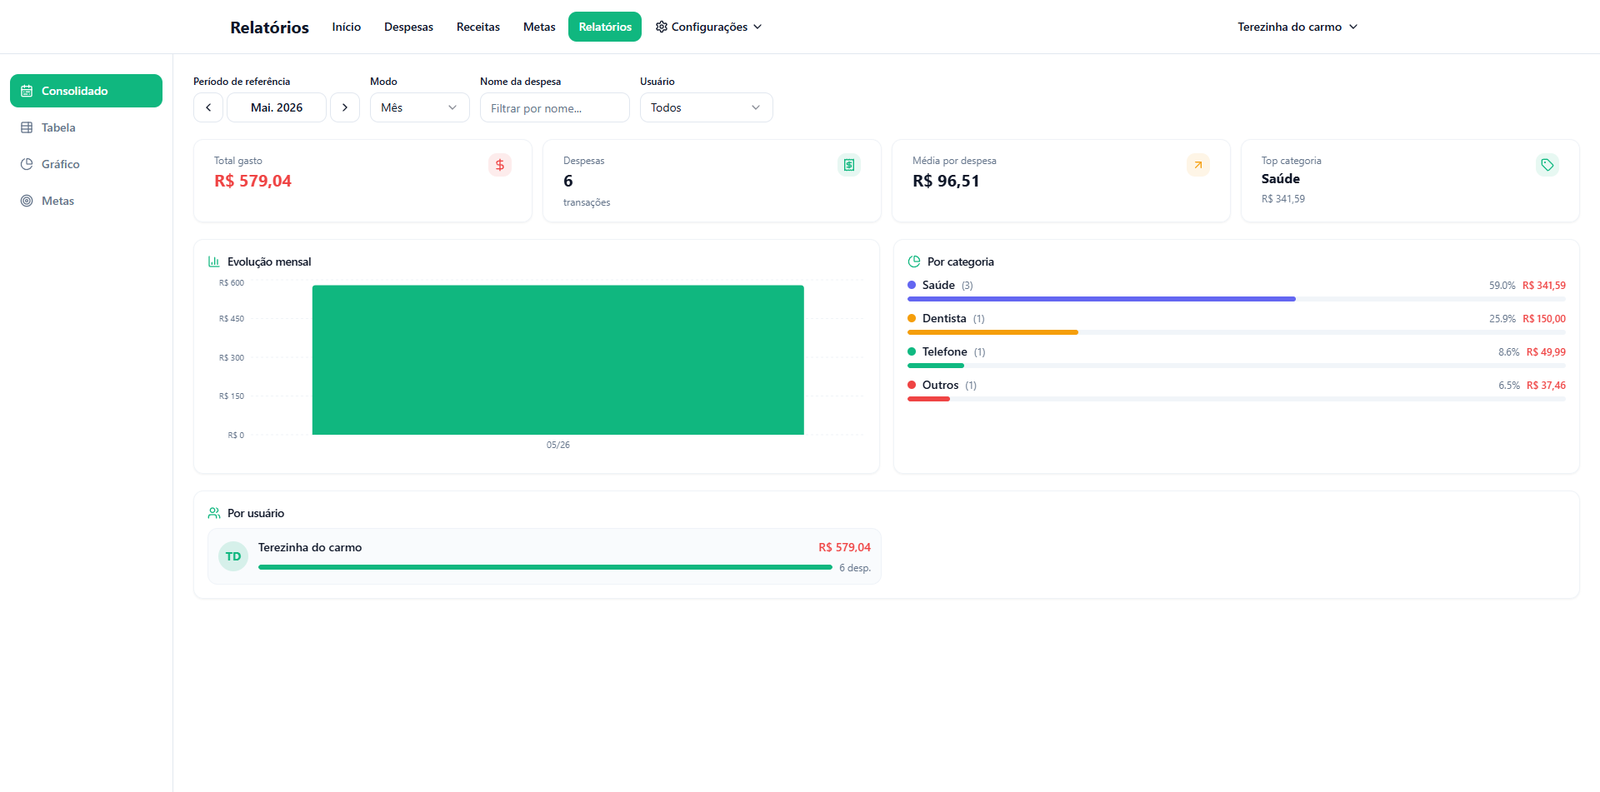Focus the Filtrar por nome input

(555, 107)
